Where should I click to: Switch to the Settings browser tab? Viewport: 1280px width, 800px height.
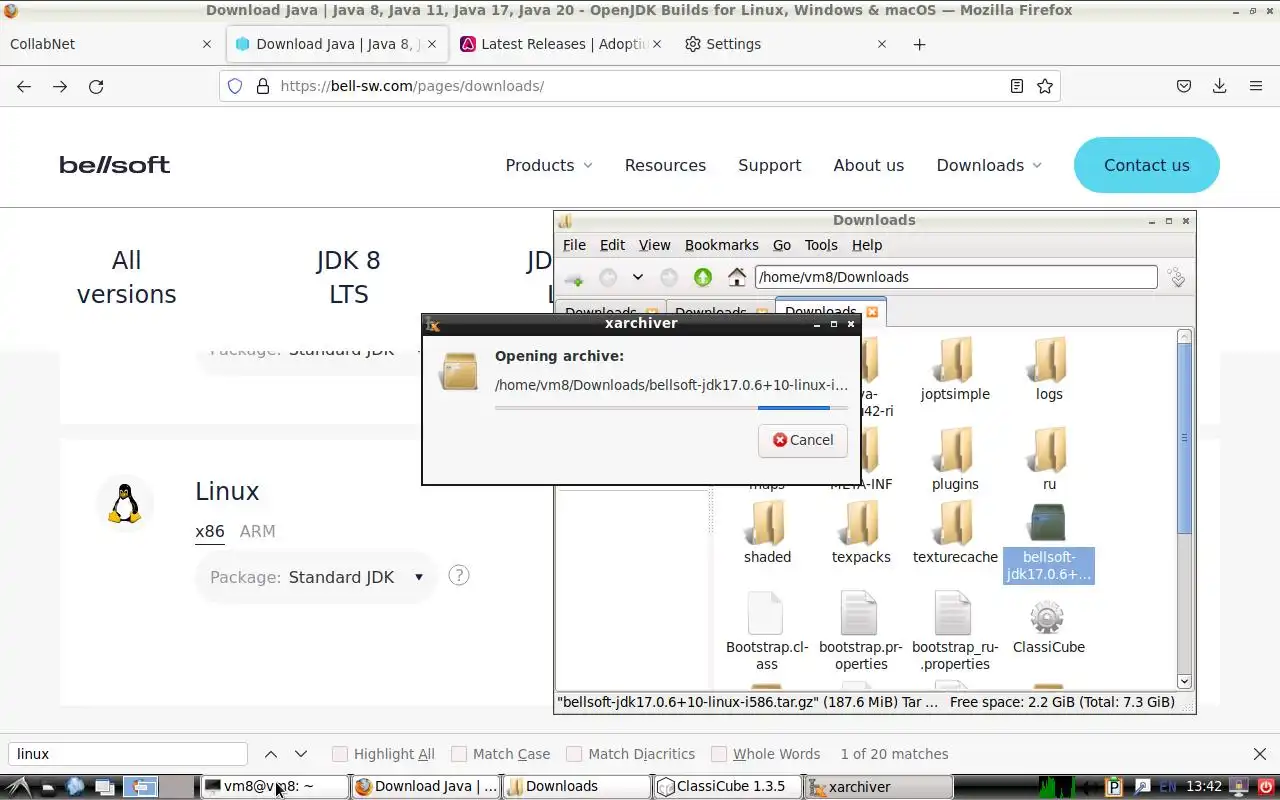[x=784, y=44]
